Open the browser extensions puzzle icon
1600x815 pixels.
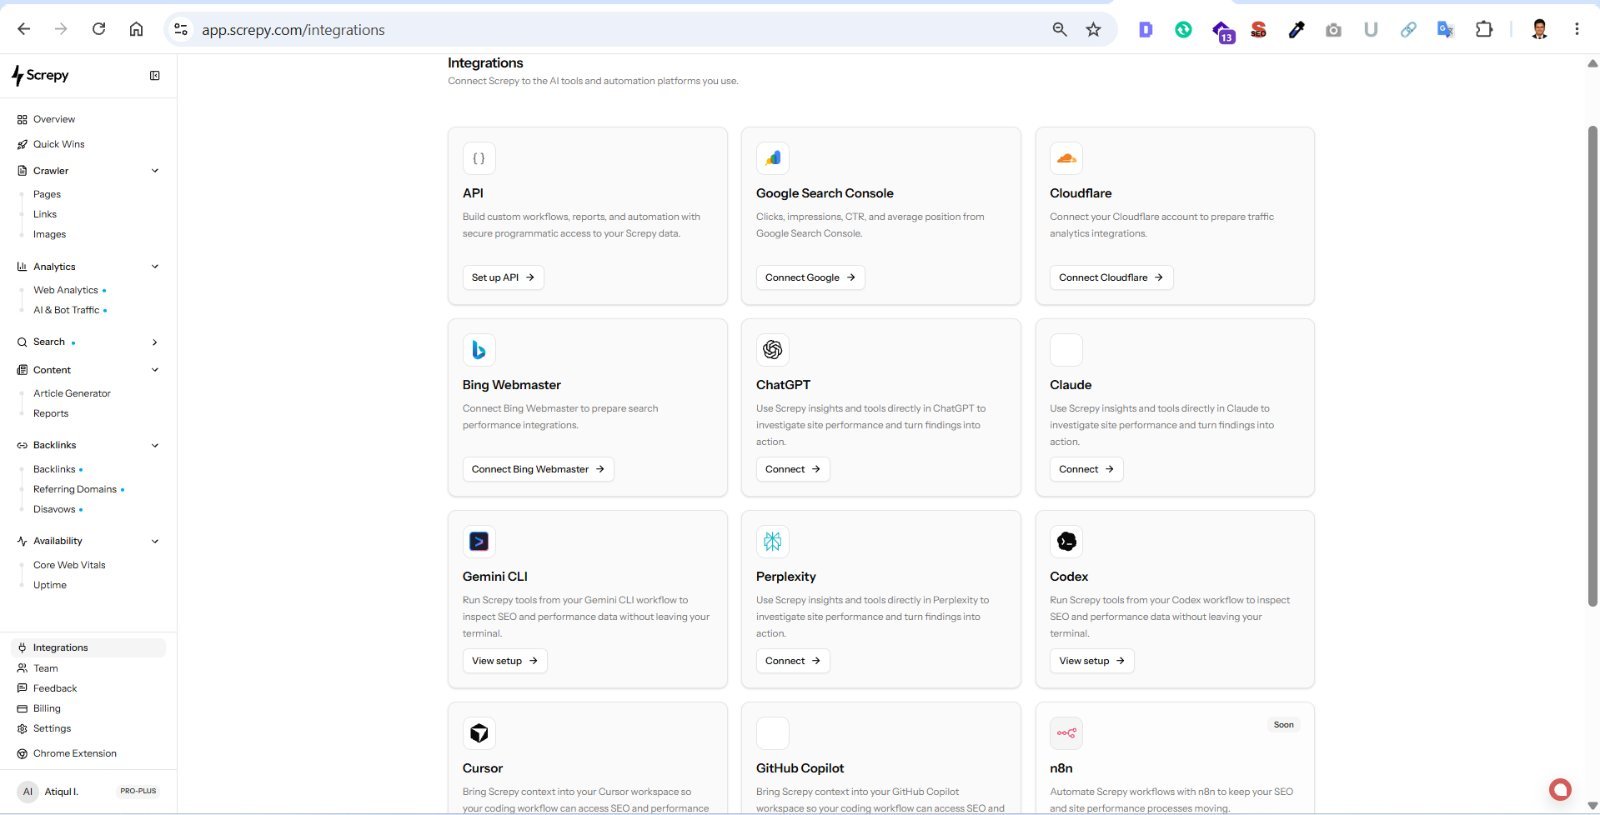(x=1484, y=29)
